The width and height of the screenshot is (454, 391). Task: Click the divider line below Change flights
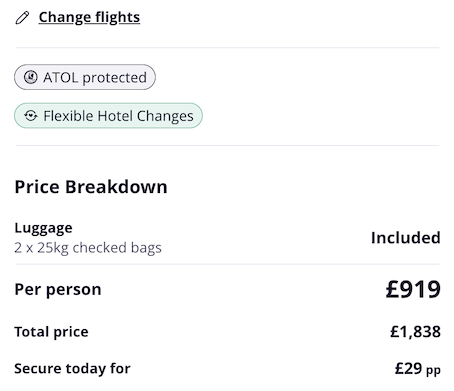tap(227, 48)
